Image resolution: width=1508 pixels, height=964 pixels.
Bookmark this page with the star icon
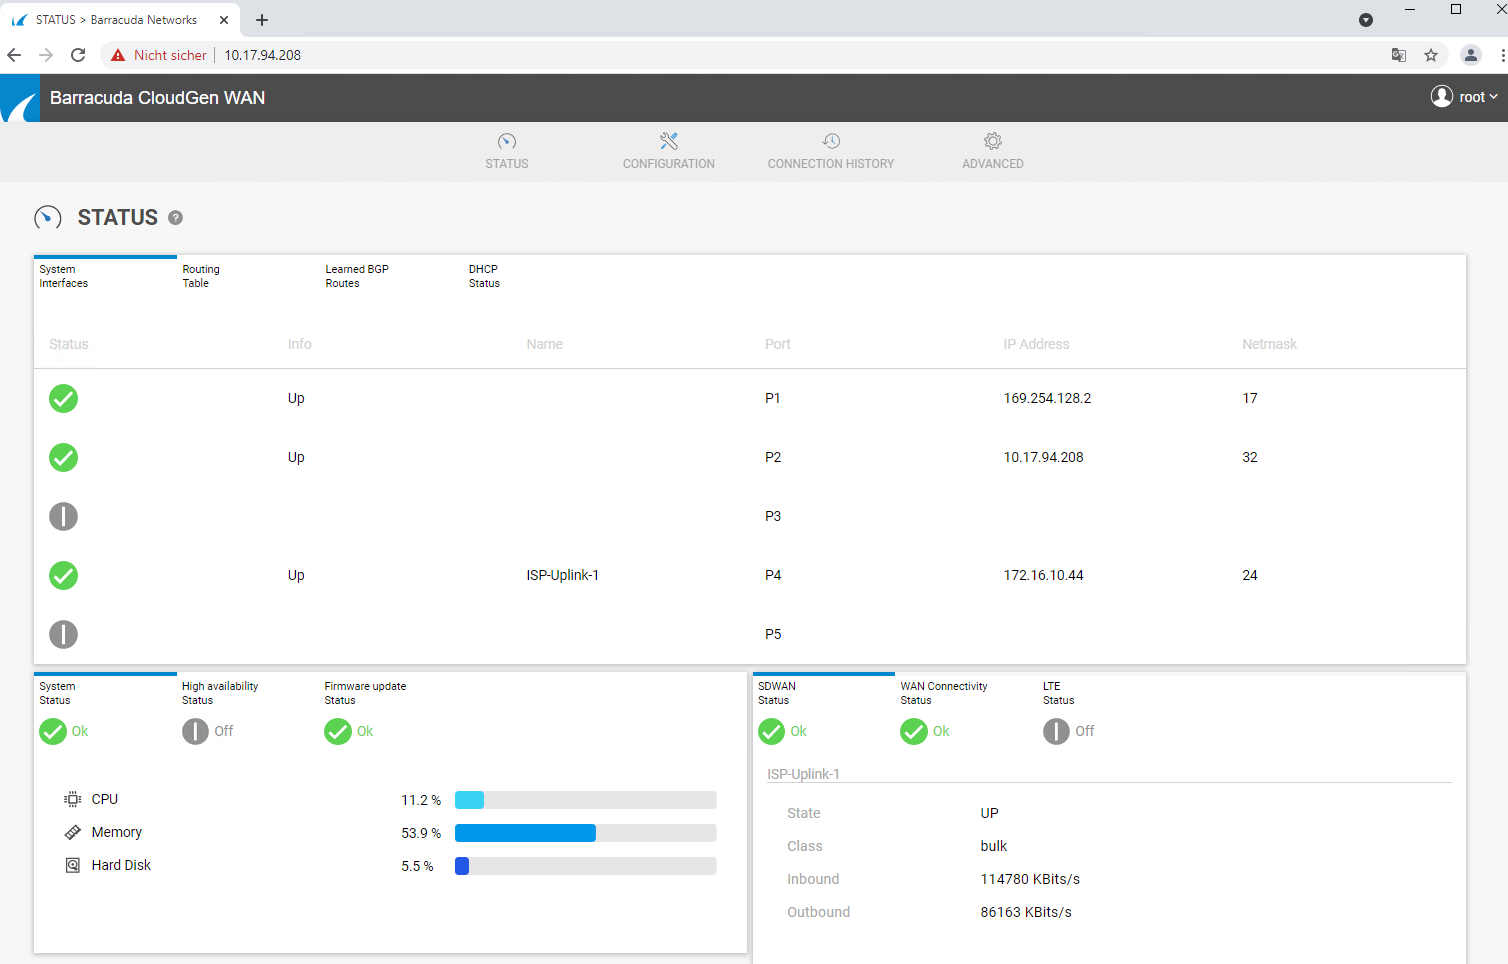pyautogui.click(x=1431, y=55)
